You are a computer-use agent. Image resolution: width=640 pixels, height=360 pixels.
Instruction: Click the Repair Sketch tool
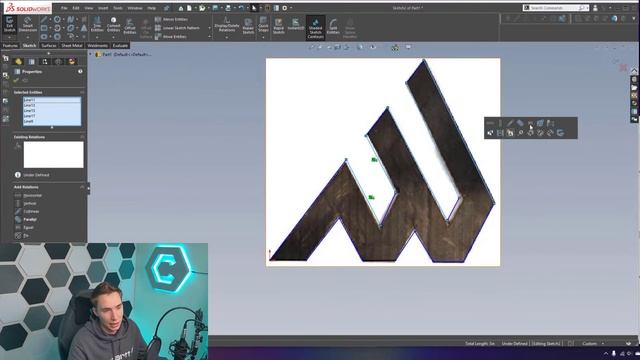pos(248,26)
